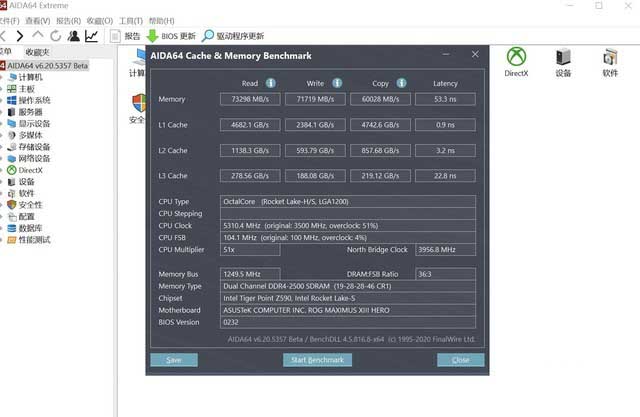The width and height of the screenshot is (640, 417).
Task: Click the refresh toolbar icon
Action: [x=53, y=36]
